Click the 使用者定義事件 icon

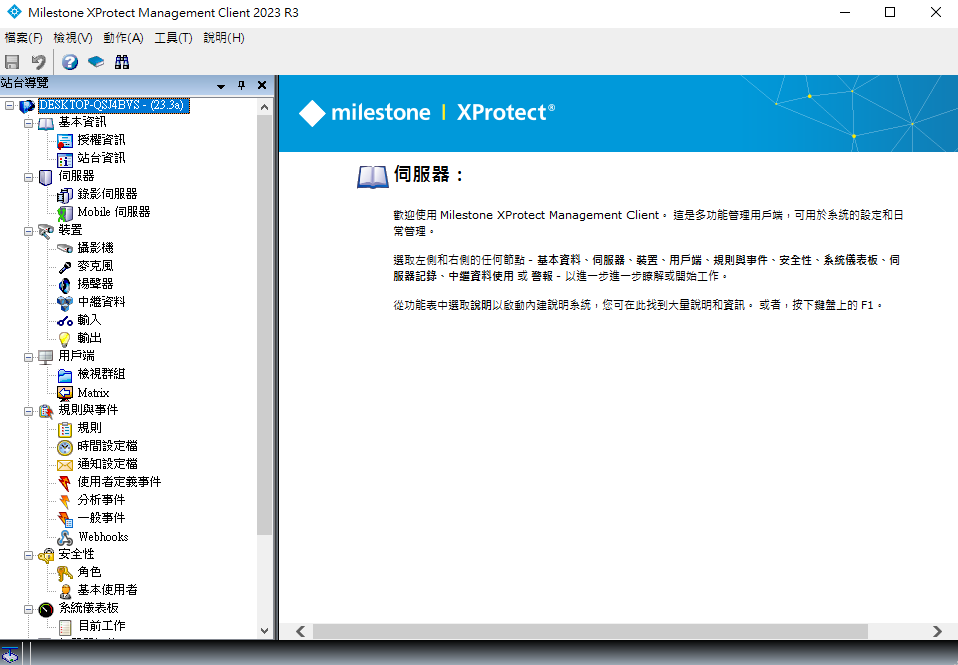[x=65, y=483]
